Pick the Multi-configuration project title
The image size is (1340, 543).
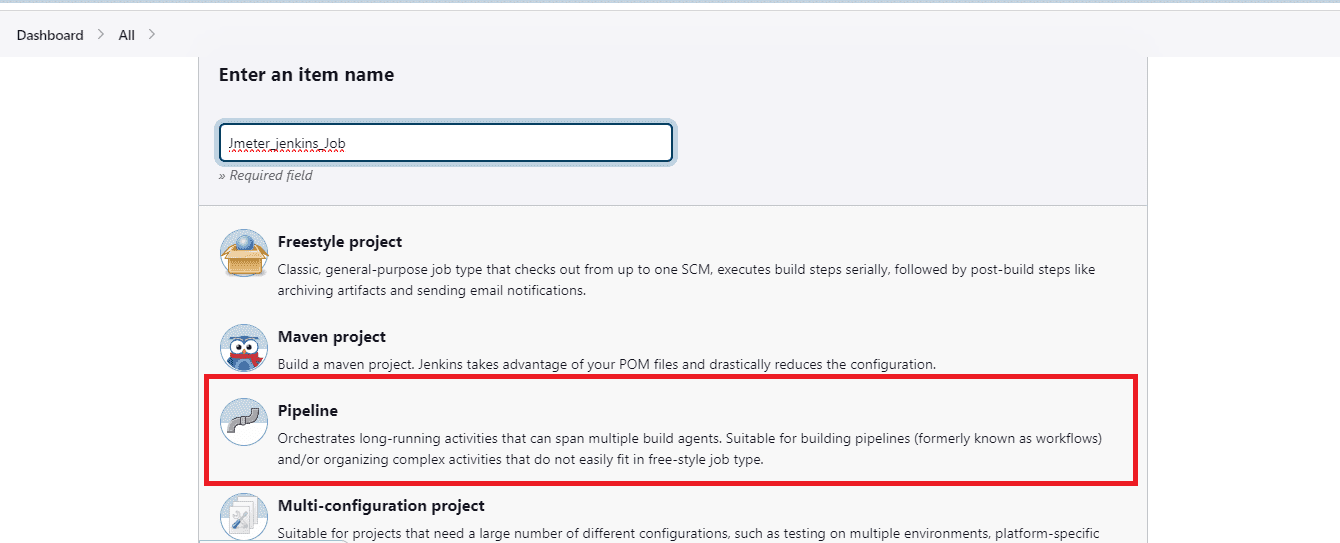coord(381,506)
